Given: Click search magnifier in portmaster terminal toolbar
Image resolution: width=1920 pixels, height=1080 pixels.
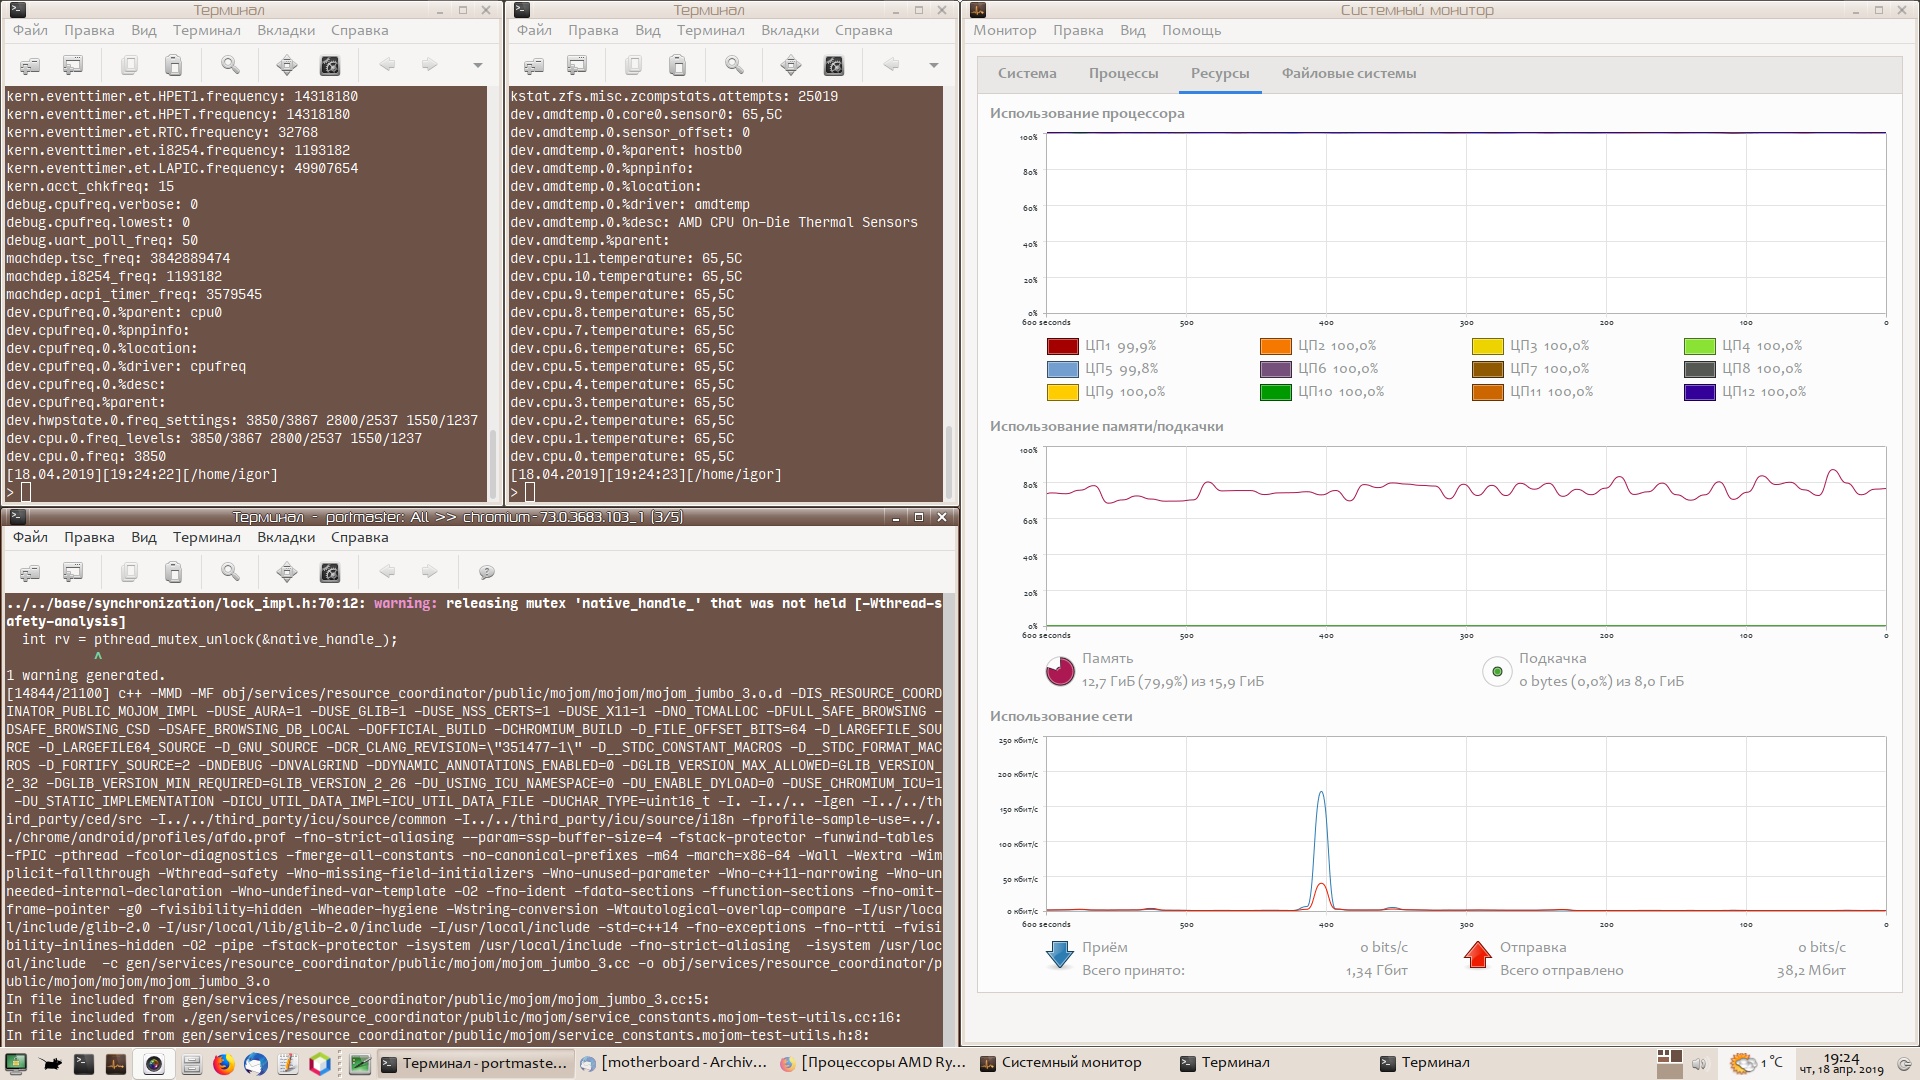Looking at the screenshot, I should point(230,572).
